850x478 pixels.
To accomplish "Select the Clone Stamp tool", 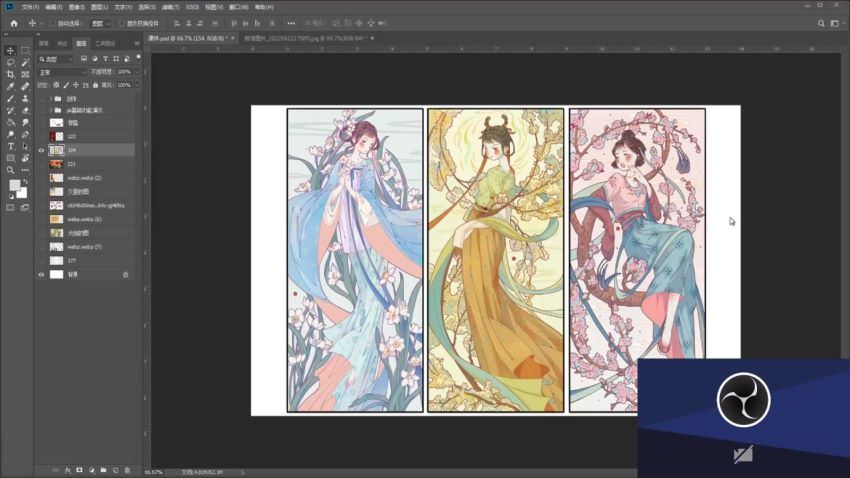I will click(25, 99).
